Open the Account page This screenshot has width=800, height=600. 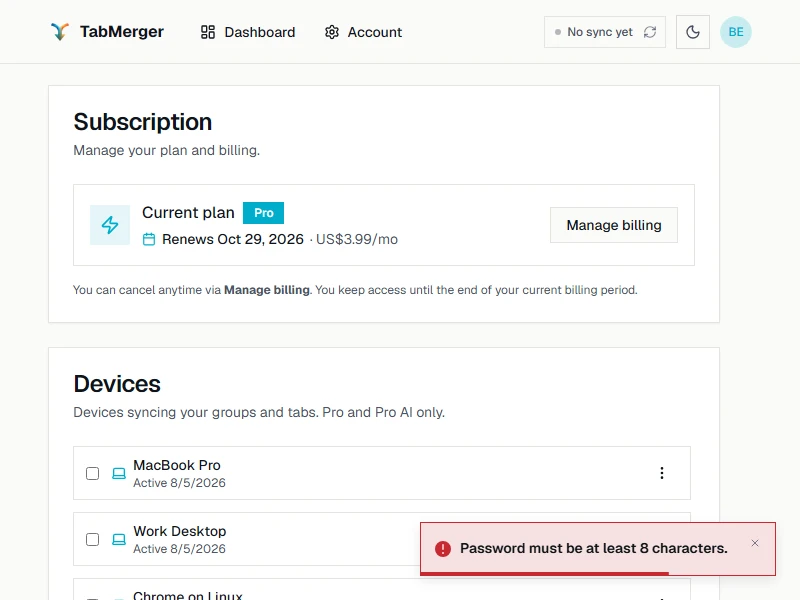pos(363,32)
